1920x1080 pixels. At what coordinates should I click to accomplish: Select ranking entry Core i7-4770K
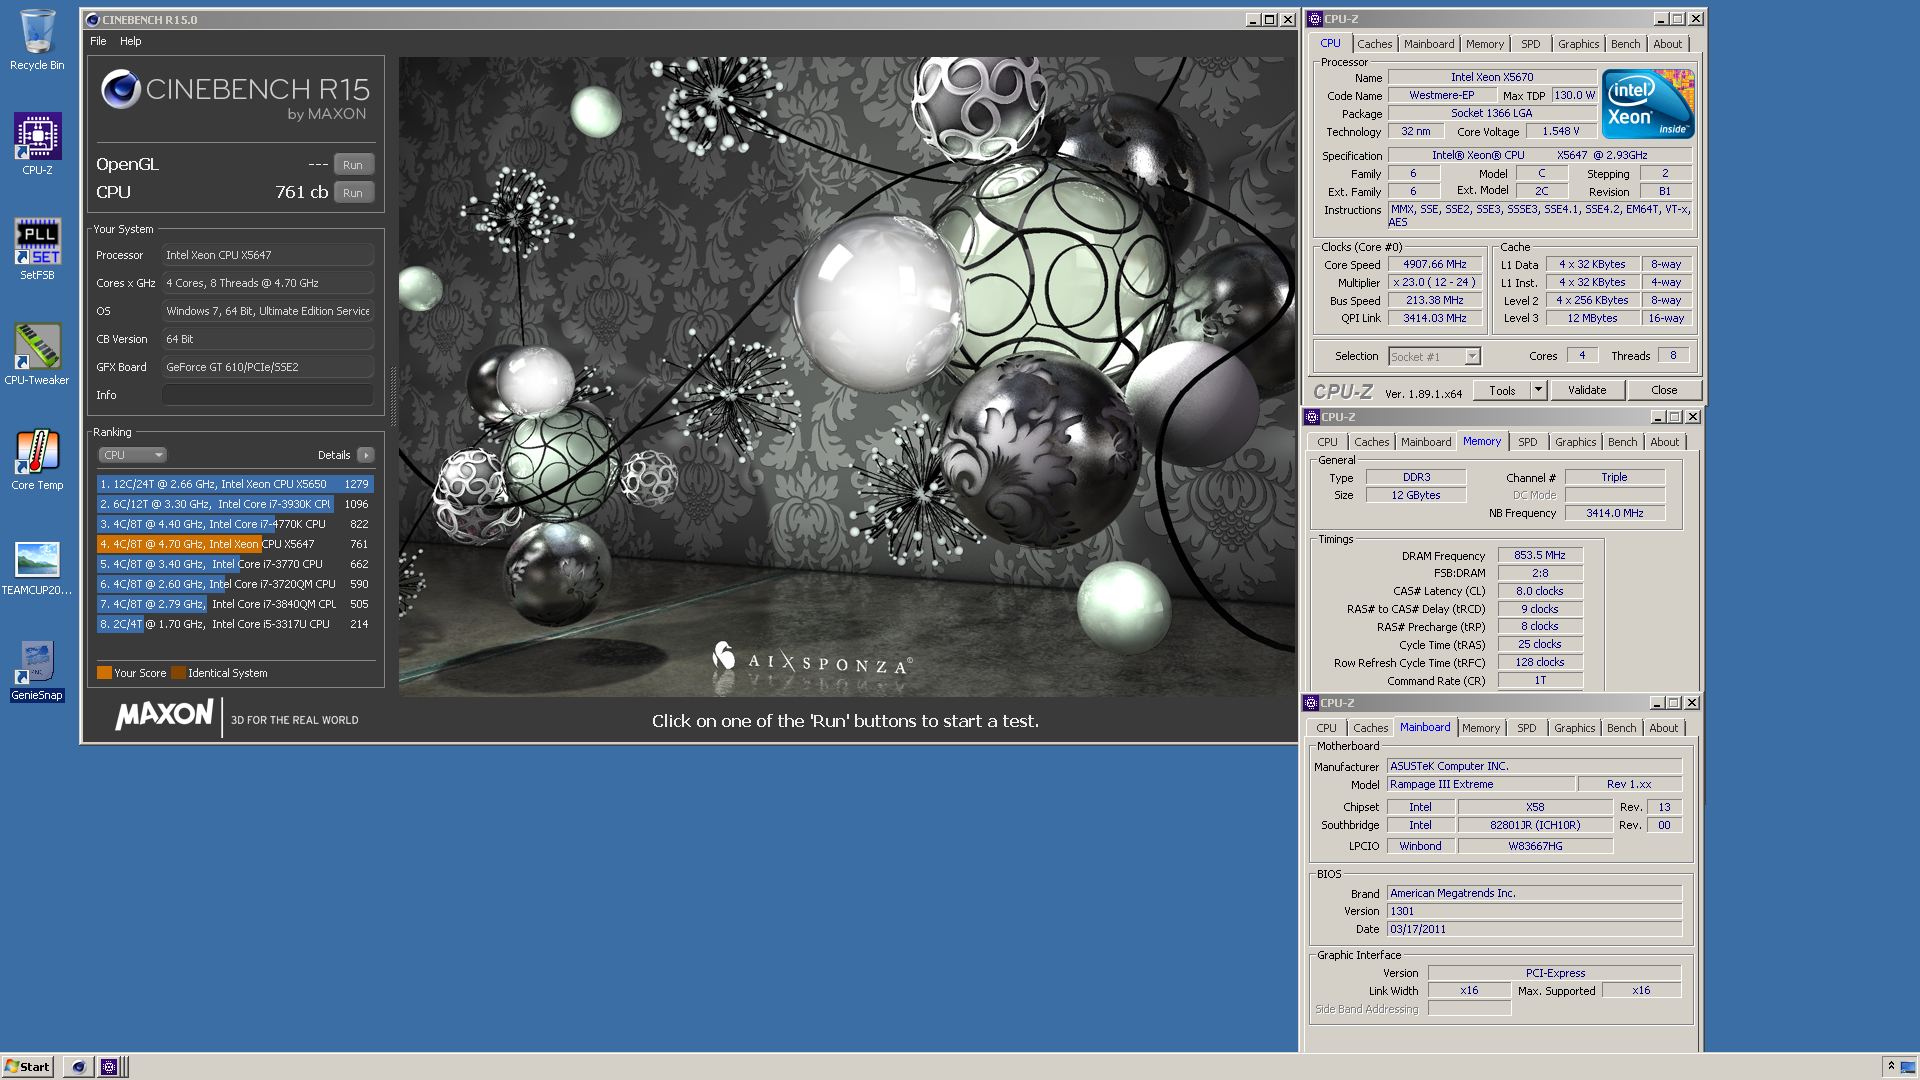click(235, 524)
